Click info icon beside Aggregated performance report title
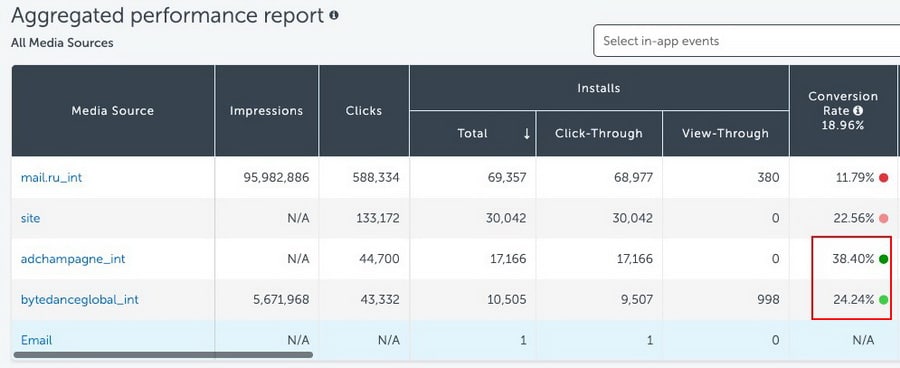Screen dimensions: 900x368 (334, 16)
